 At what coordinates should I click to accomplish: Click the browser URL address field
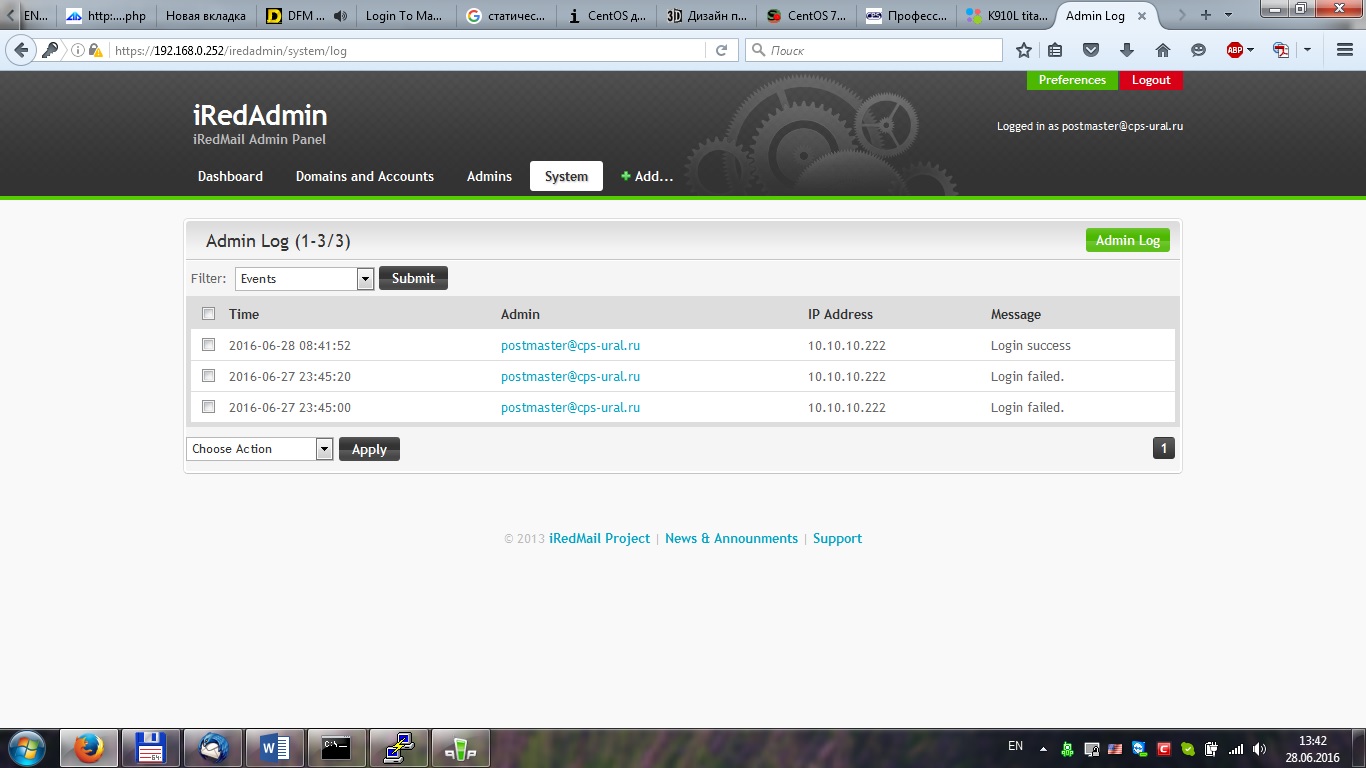(x=407, y=50)
